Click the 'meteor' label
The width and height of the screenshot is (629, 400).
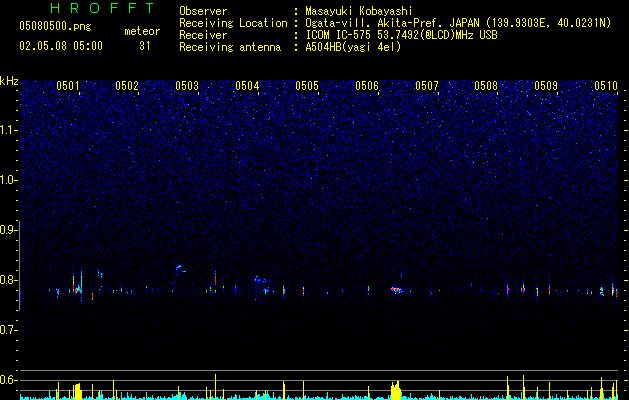click(x=142, y=31)
